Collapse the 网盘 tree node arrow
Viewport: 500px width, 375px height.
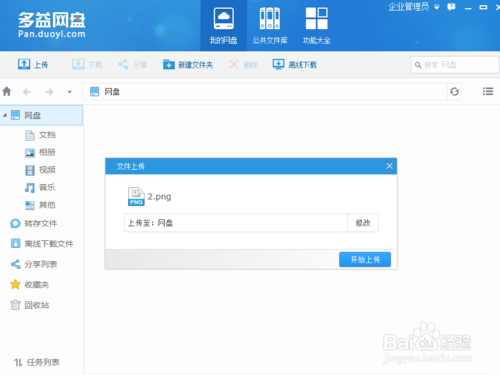5,115
